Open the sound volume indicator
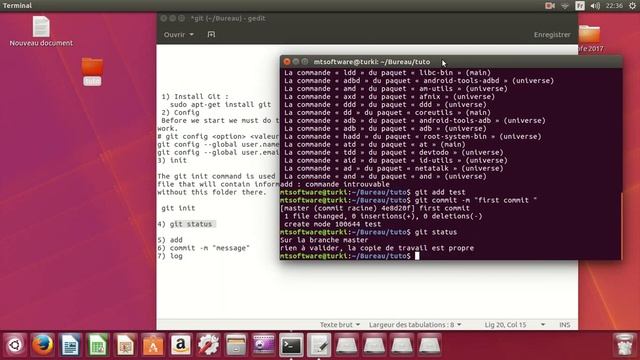This screenshot has width=640, height=360. [x=595, y=5]
